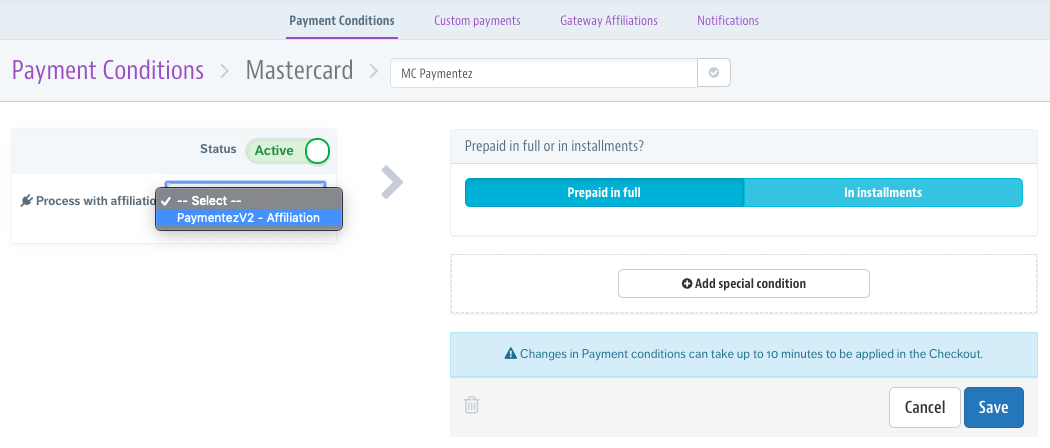Click the Save button
The width and height of the screenshot is (1050, 448).
coord(994,407)
